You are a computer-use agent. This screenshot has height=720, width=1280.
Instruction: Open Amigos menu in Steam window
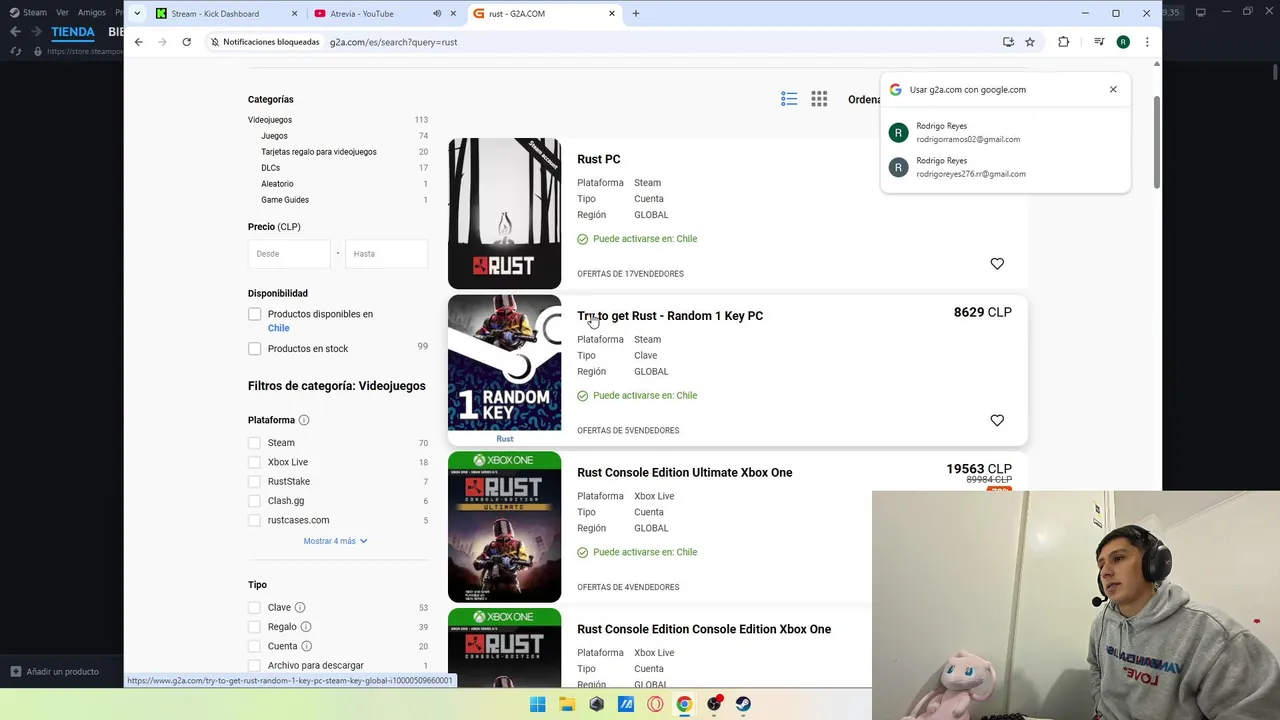(x=91, y=13)
